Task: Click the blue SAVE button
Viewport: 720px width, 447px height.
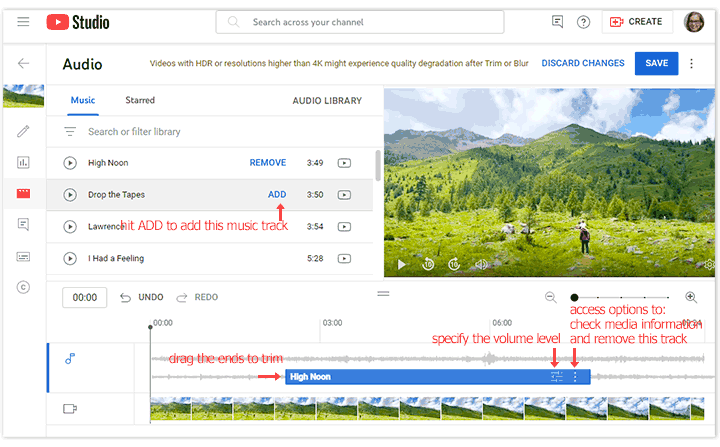Action: pyautogui.click(x=656, y=63)
